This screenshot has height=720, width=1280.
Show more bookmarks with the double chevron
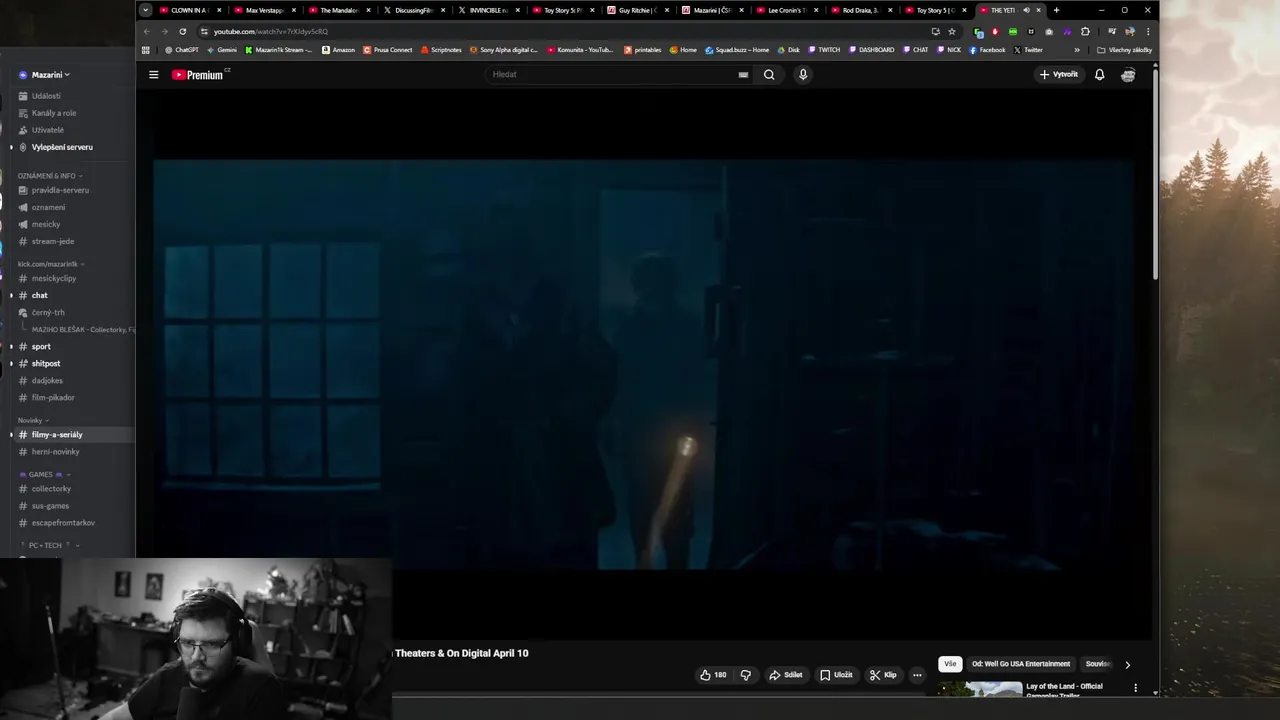point(1077,50)
